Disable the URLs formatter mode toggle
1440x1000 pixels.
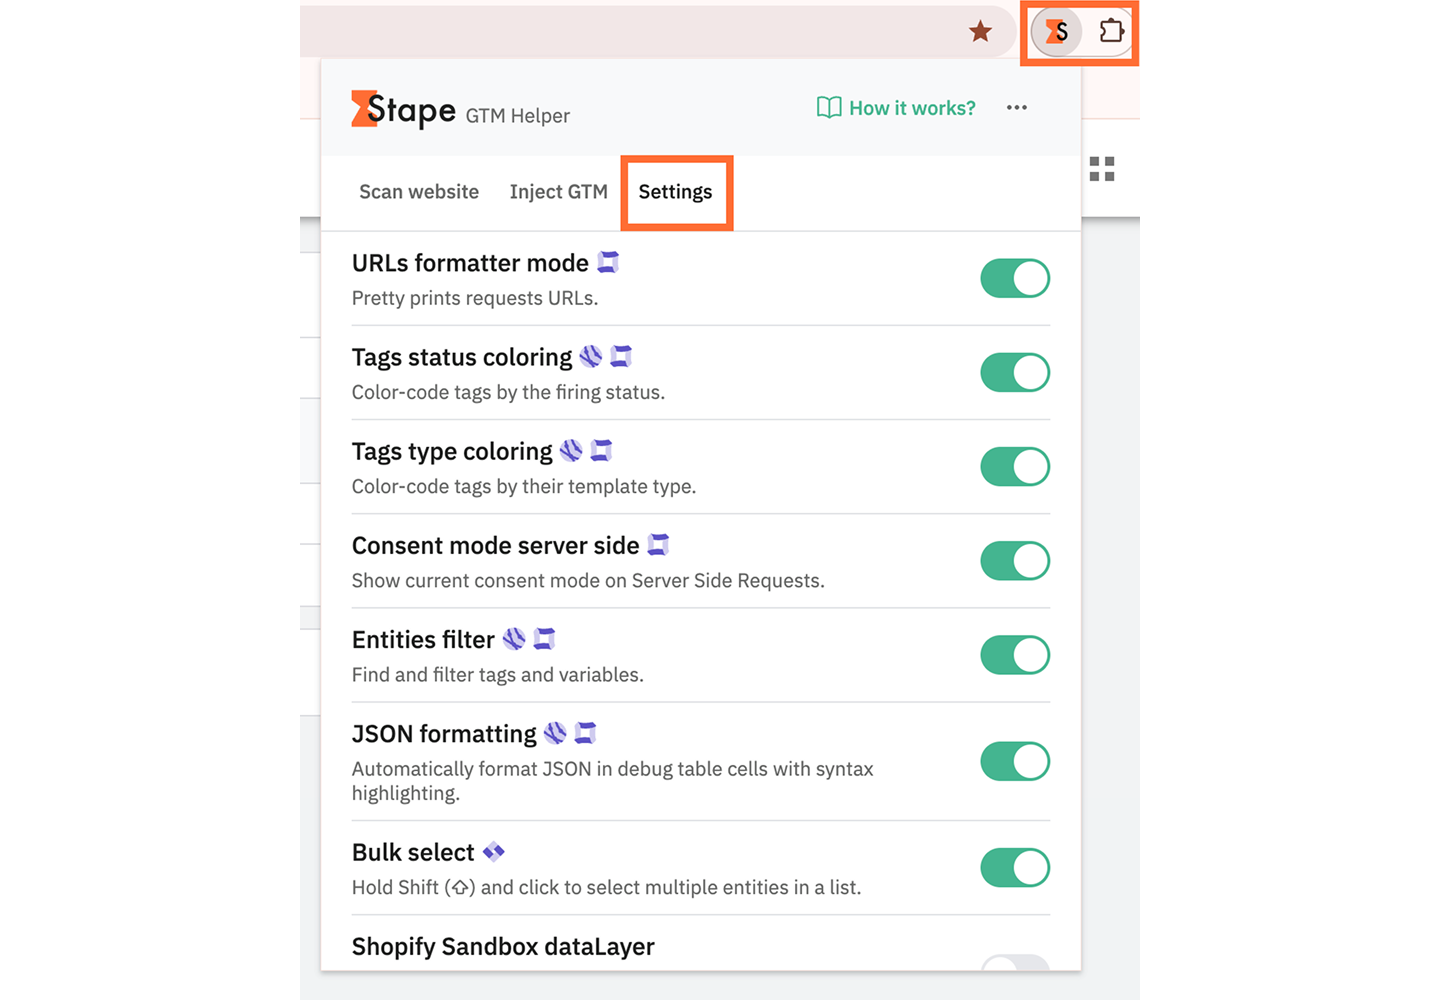point(1015,278)
